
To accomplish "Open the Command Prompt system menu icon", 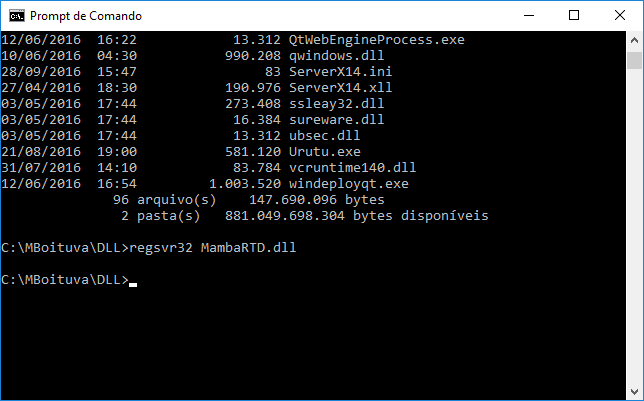I will [x=17, y=16].
